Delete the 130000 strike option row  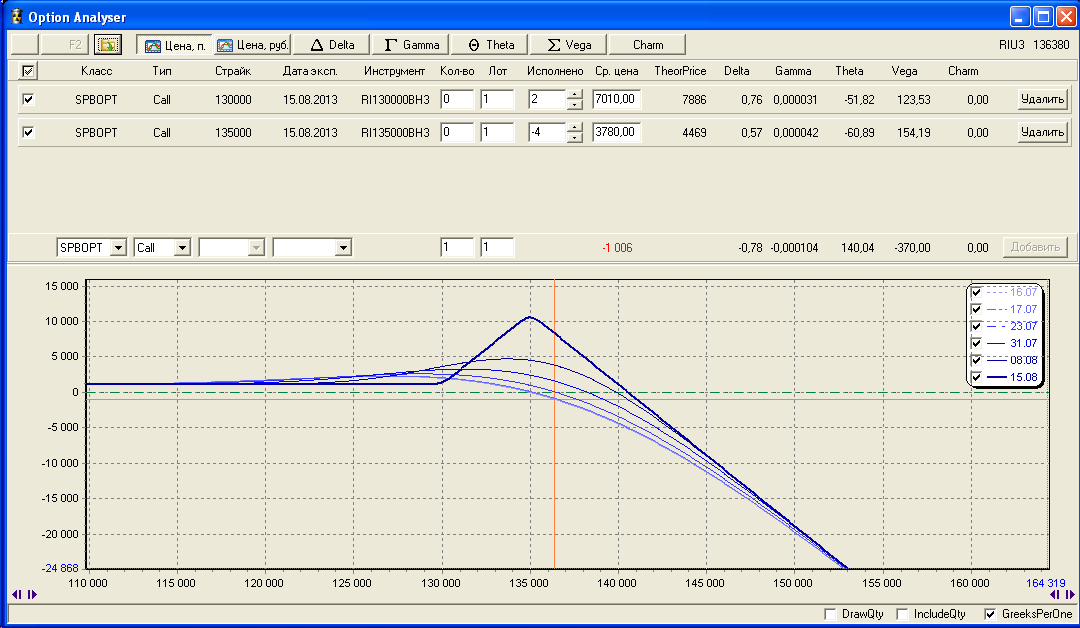pyautogui.click(x=1043, y=99)
